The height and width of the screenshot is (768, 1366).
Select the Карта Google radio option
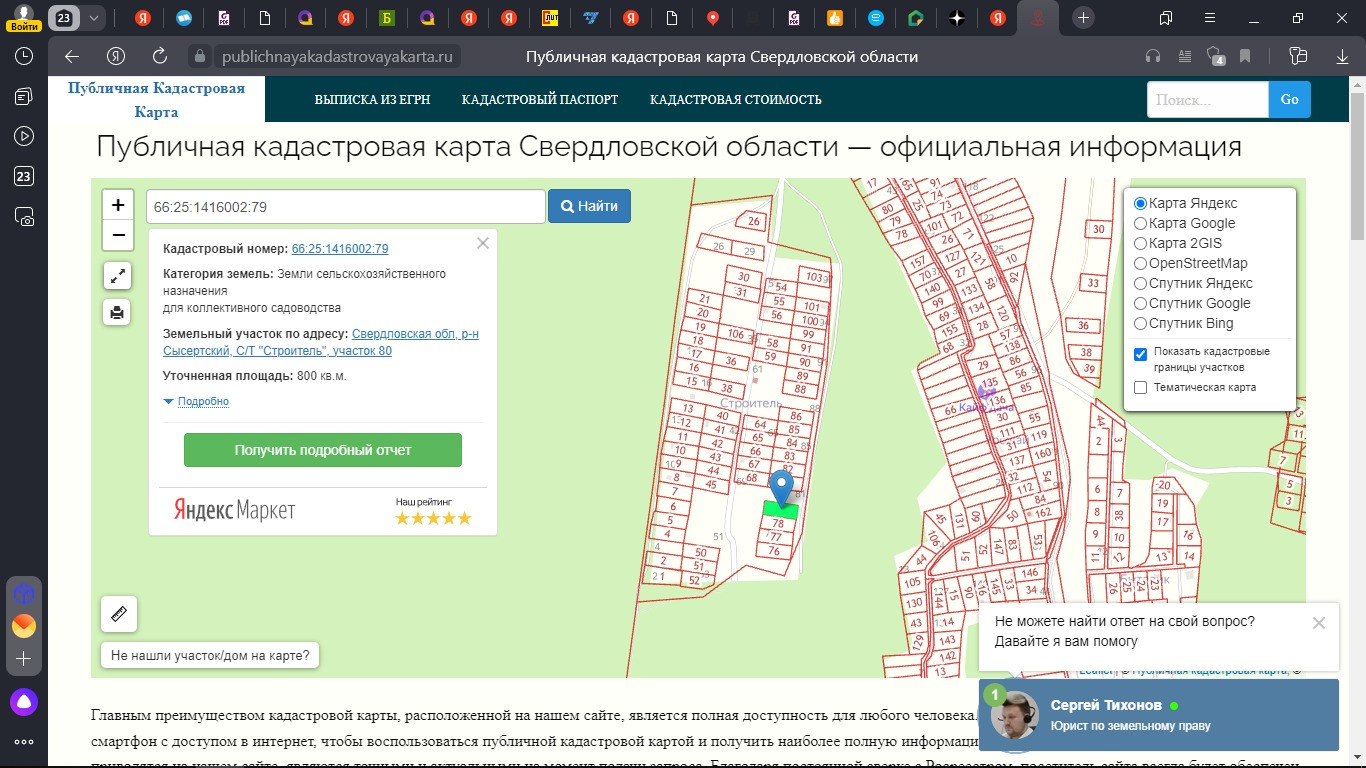[1141, 224]
